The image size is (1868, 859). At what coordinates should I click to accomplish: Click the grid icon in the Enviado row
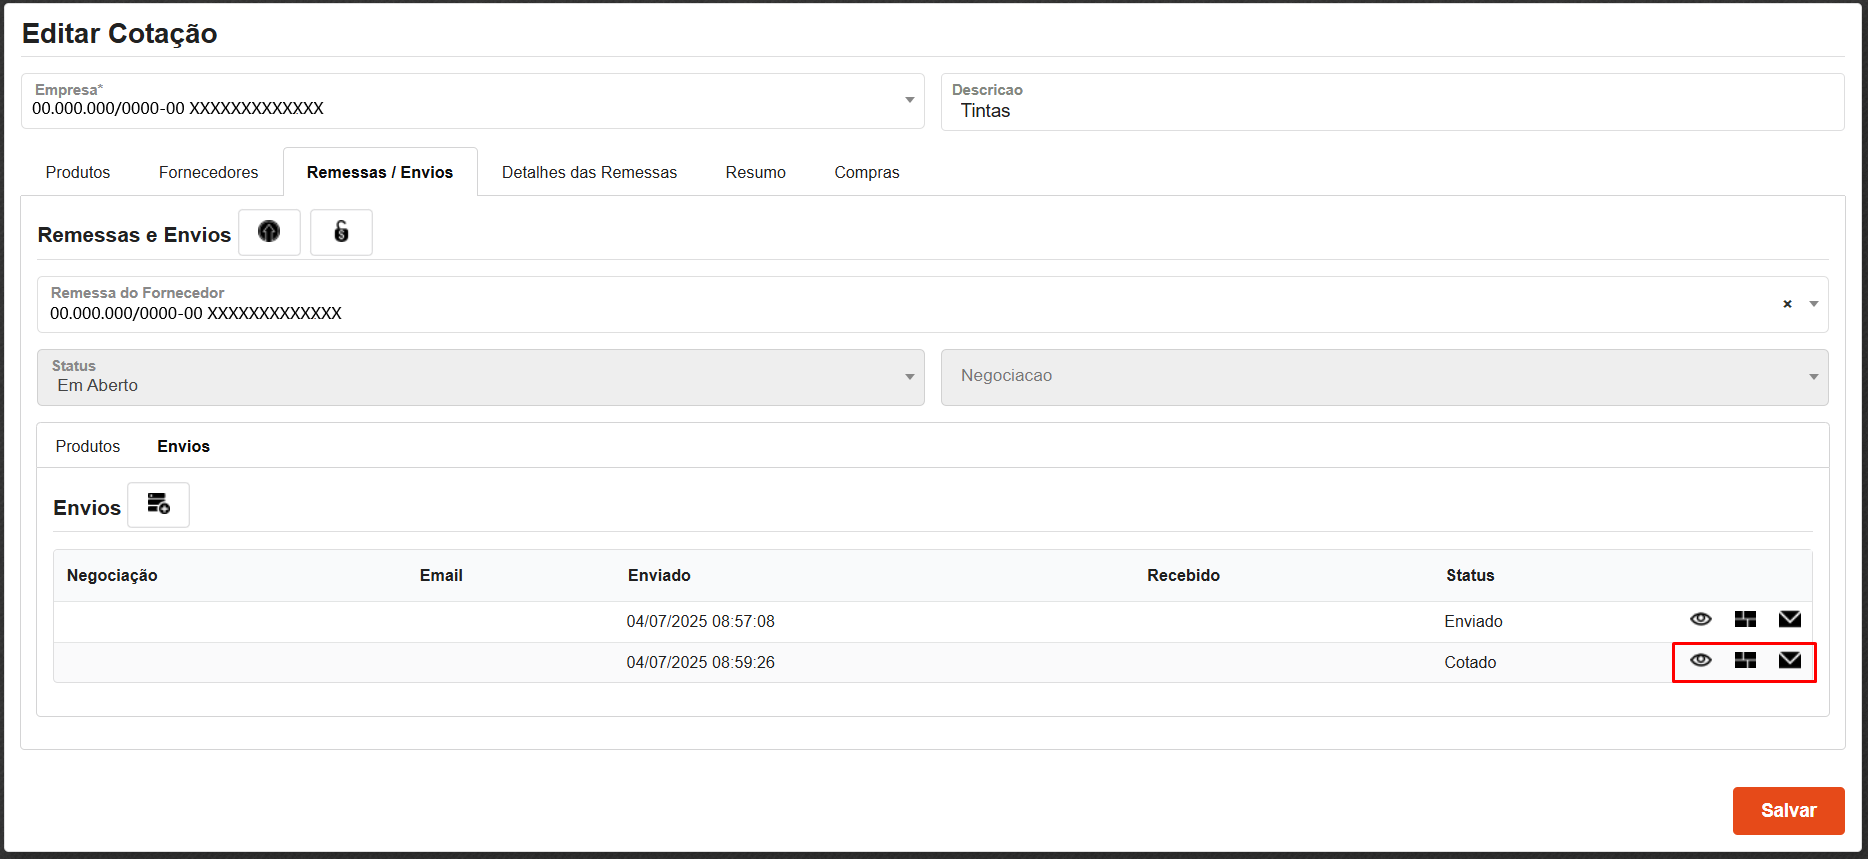1745,620
